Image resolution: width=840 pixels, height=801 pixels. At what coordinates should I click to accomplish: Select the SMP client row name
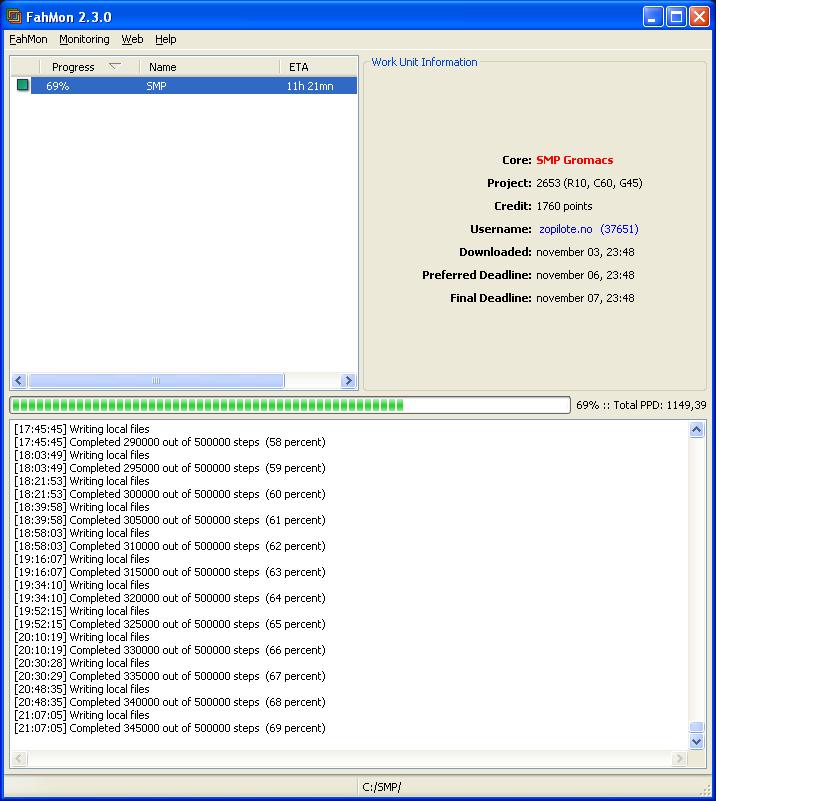coord(156,86)
